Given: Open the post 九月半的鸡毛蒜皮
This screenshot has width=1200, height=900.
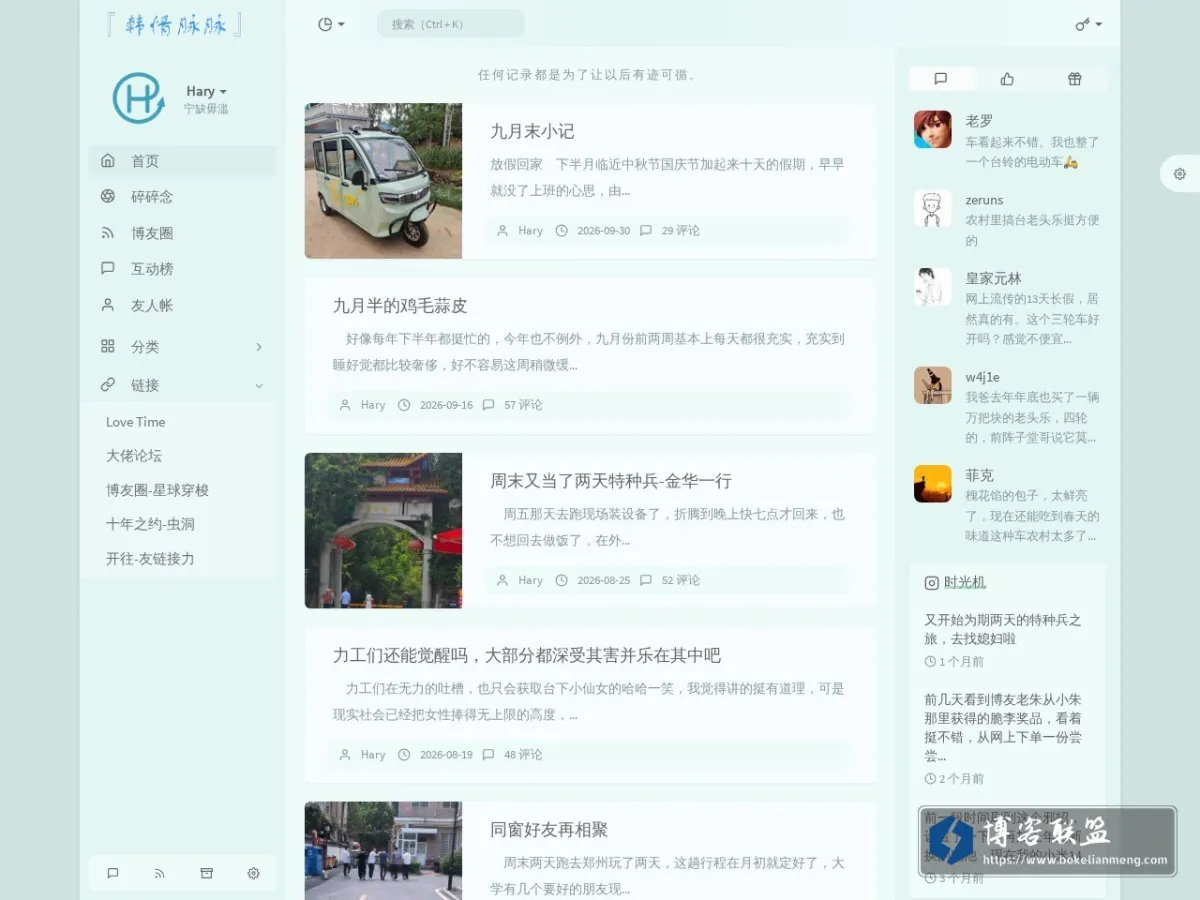Looking at the screenshot, I should [x=400, y=306].
